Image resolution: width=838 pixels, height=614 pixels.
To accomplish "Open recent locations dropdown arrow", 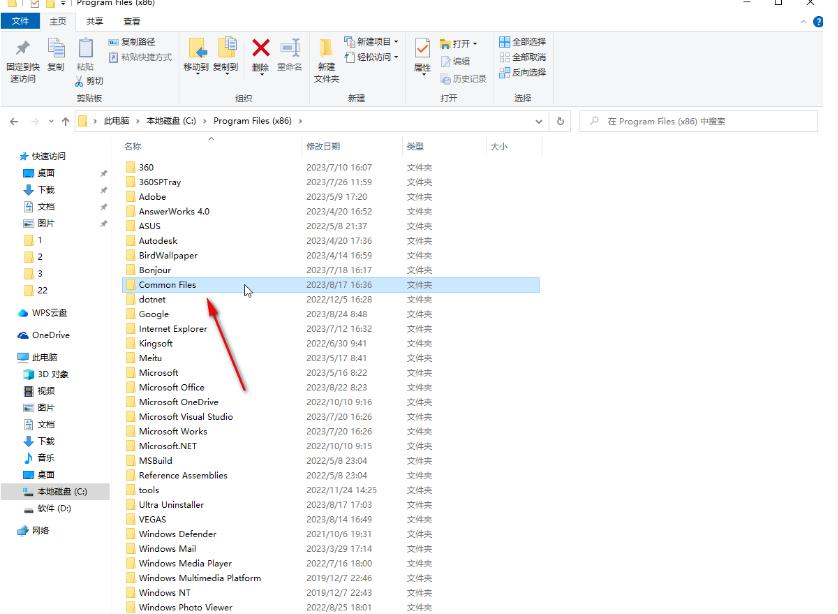I will click(51, 122).
